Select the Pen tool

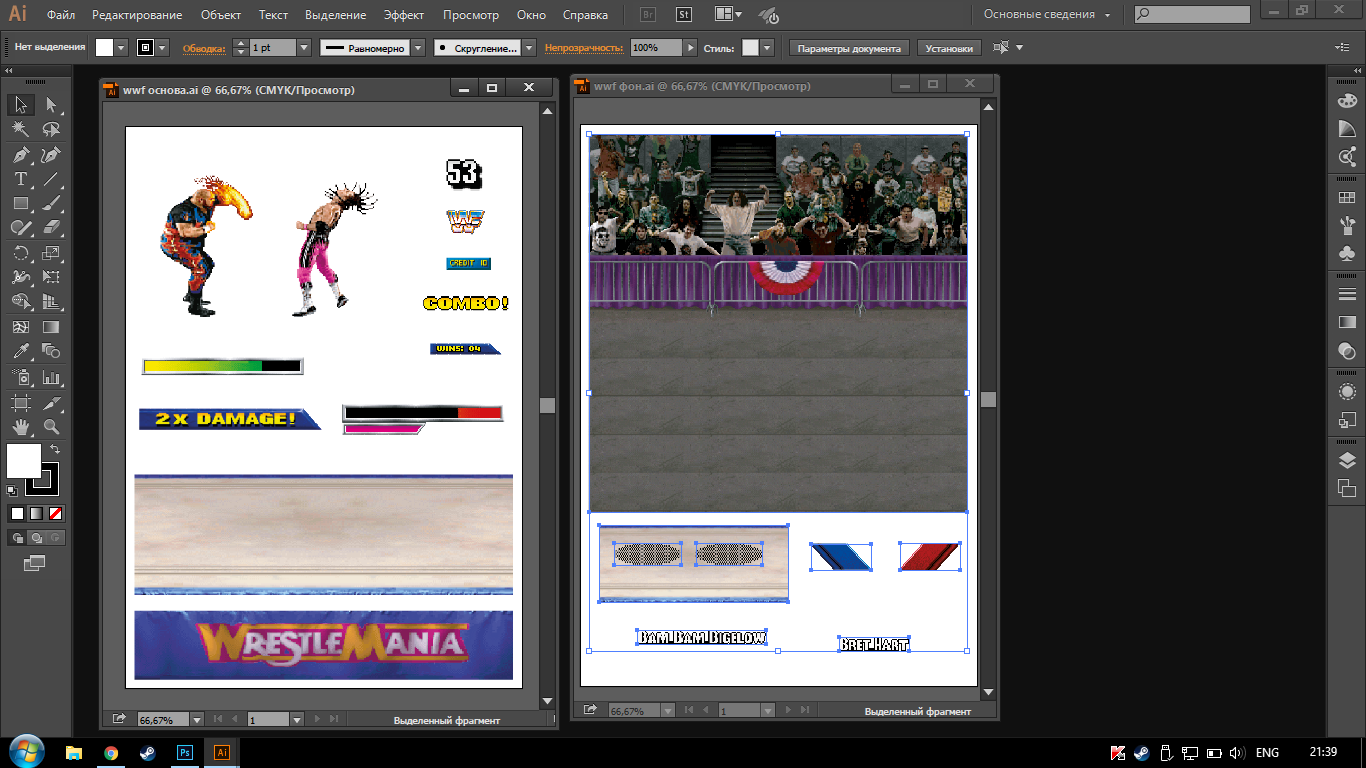click(21, 155)
